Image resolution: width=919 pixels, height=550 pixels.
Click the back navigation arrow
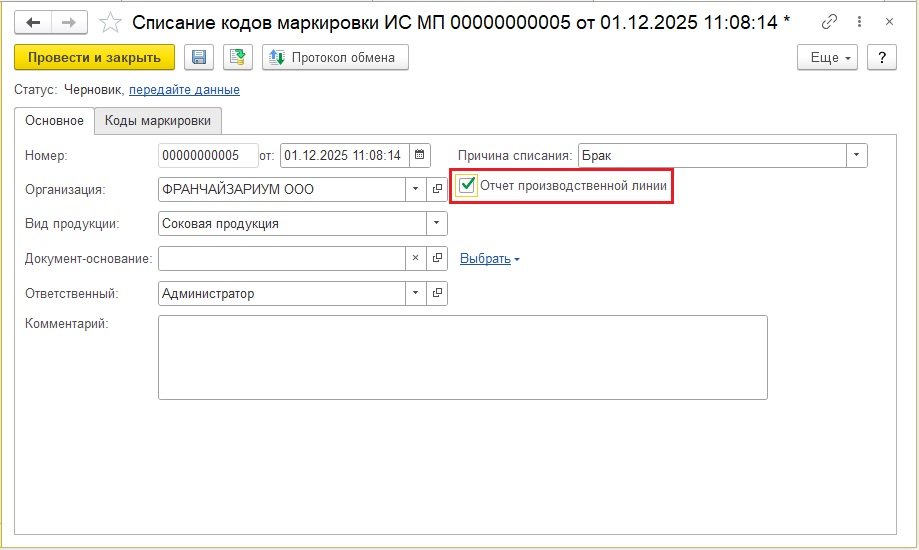pyautogui.click(x=34, y=22)
